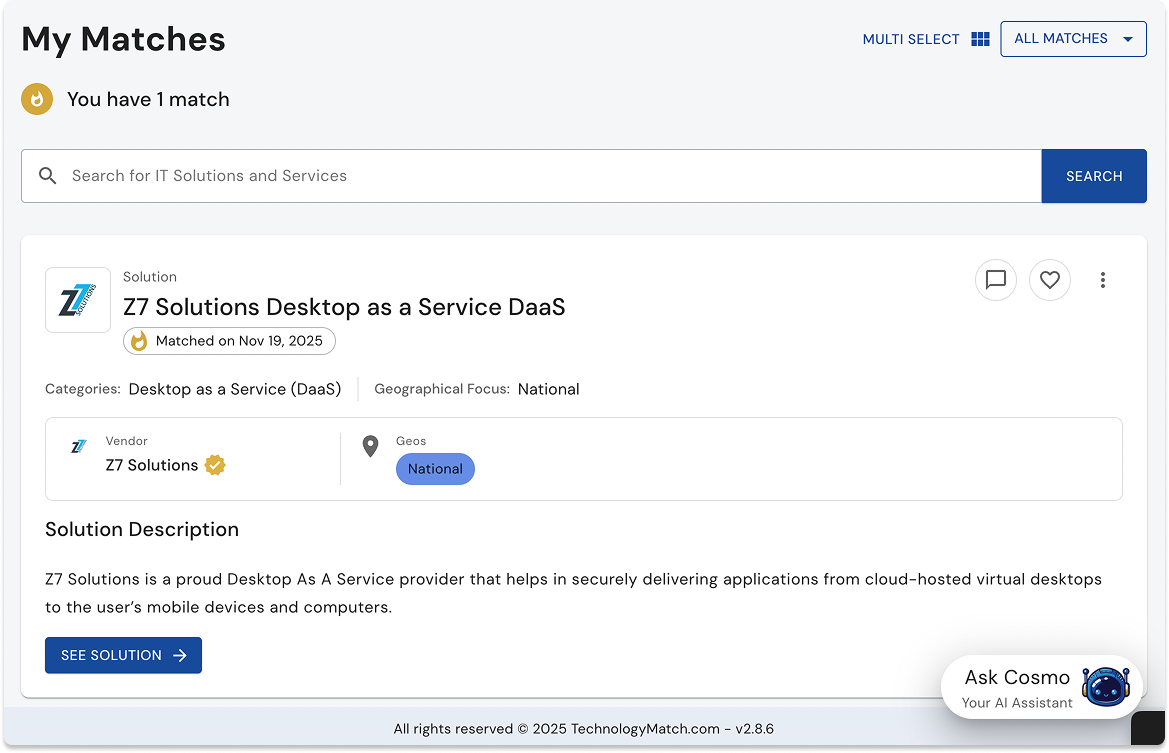The image size is (1169, 753).
Task: Click the Matched on Nov 19, 2025 badge
Action: 229,341
